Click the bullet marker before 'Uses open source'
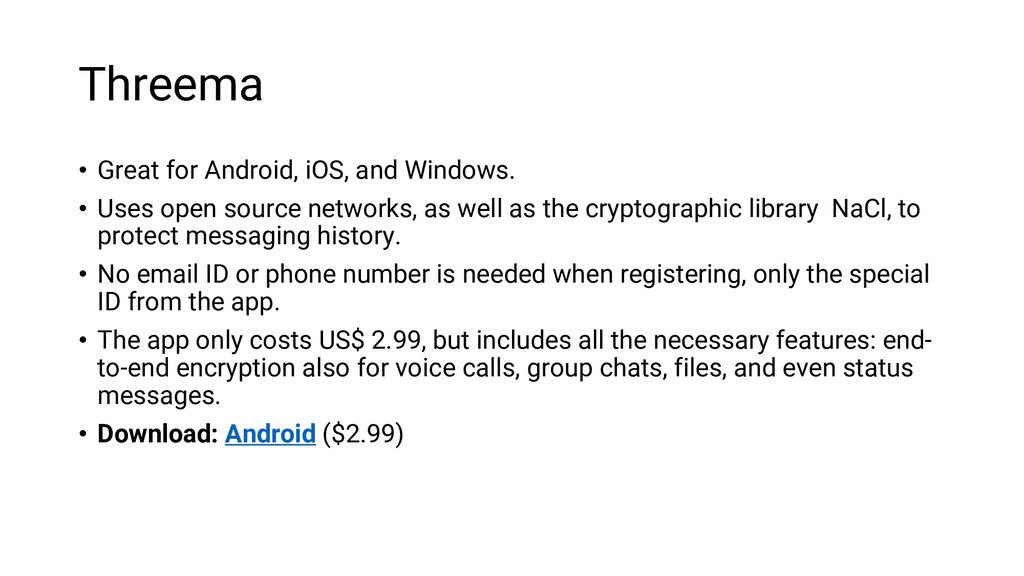Image resolution: width=1024 pixels, height=576 pixels. (83, 209)
